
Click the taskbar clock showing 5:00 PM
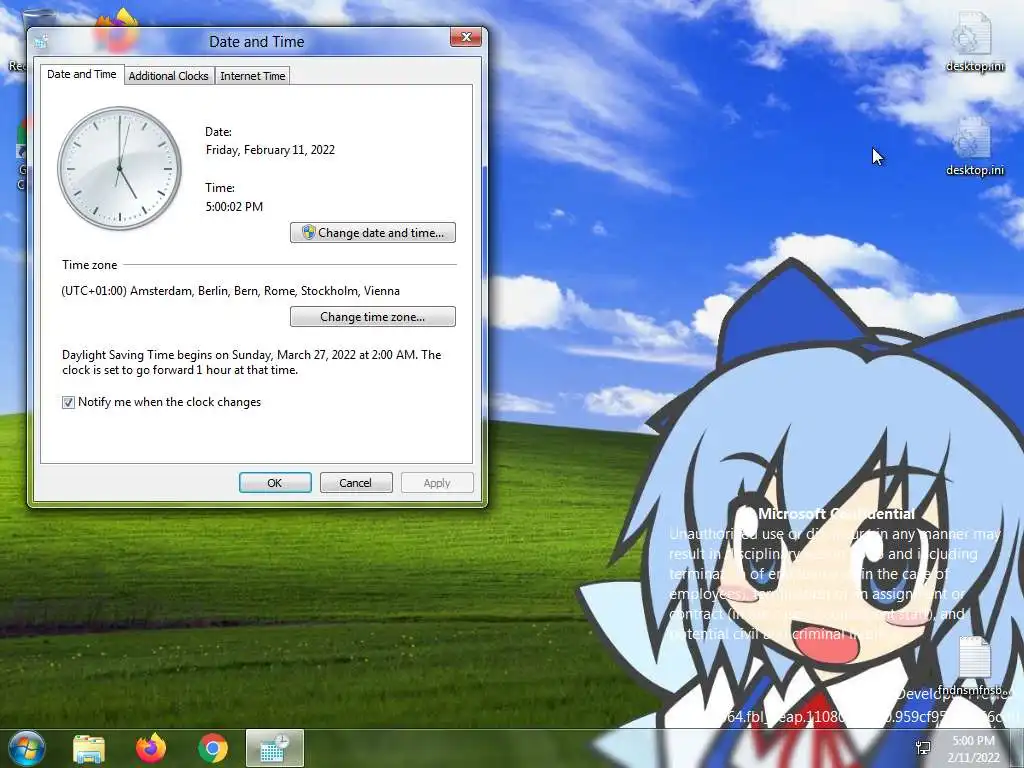(974, 749)
